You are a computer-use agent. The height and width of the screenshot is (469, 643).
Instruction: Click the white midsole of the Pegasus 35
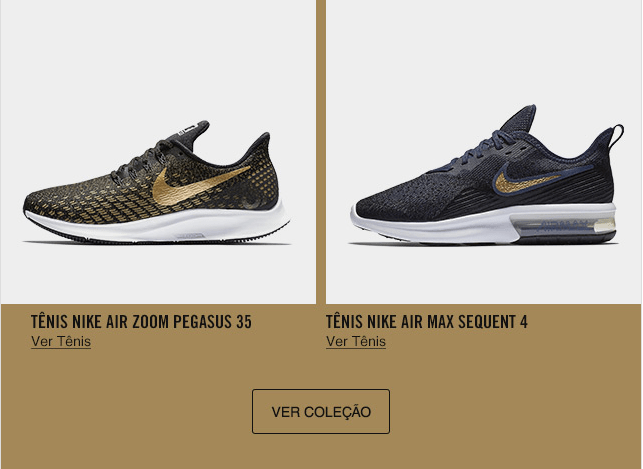point(158,225)
